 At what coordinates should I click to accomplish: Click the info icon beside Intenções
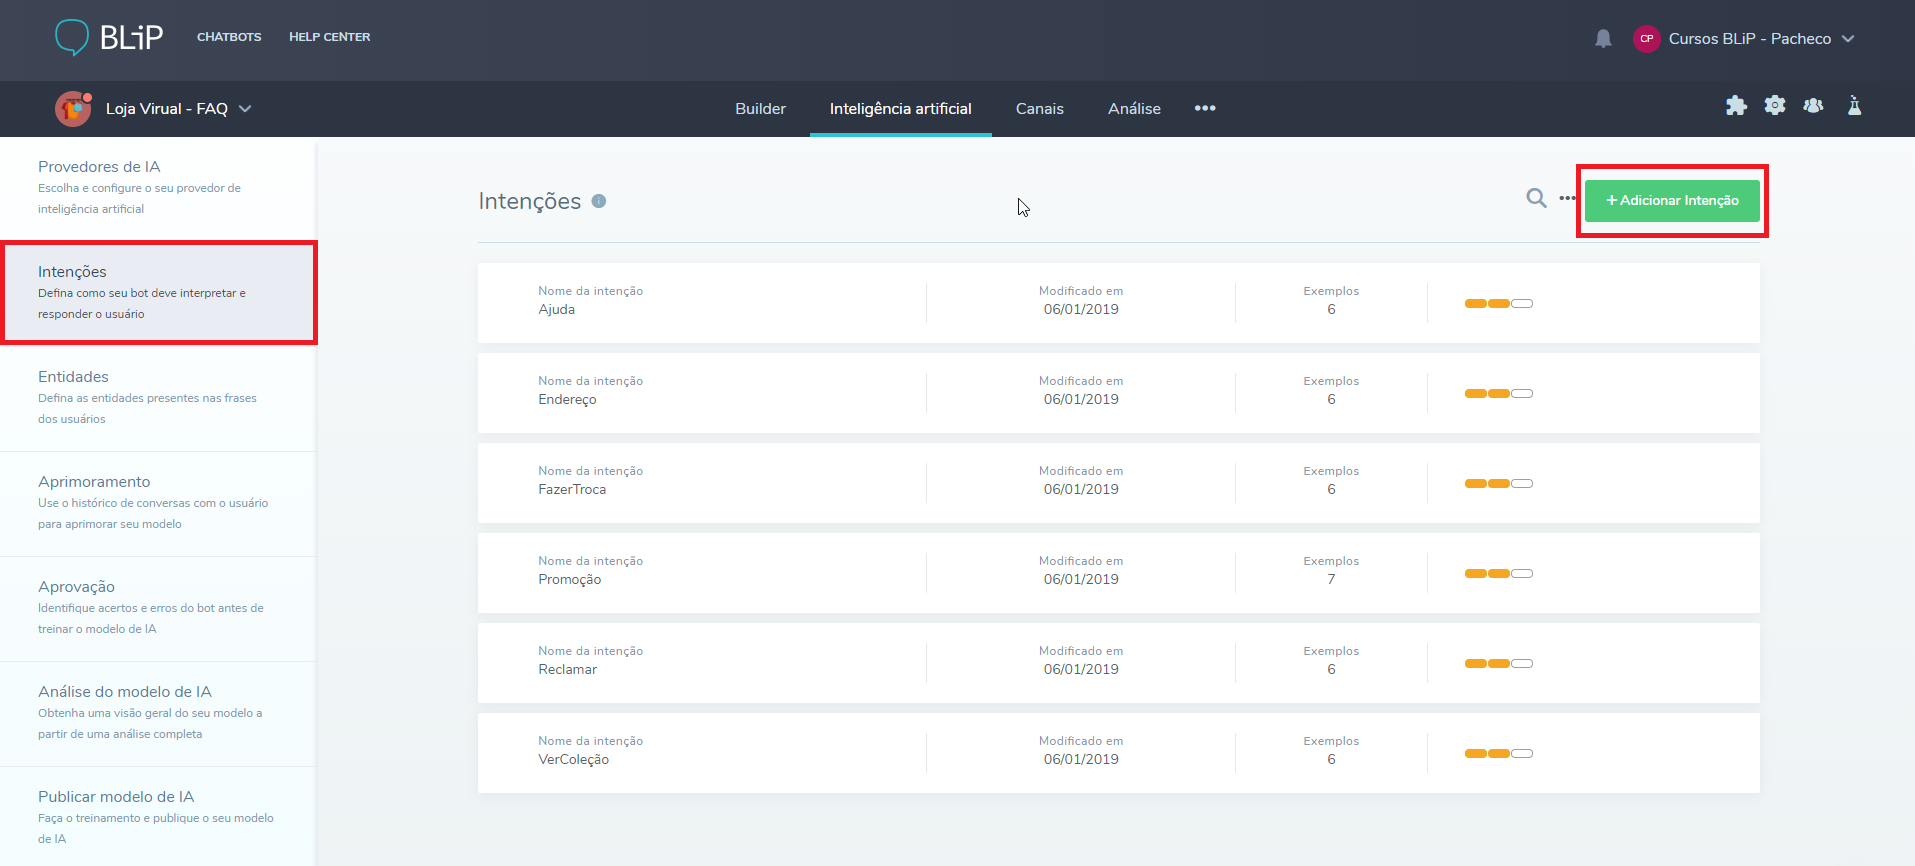[599, 201]
